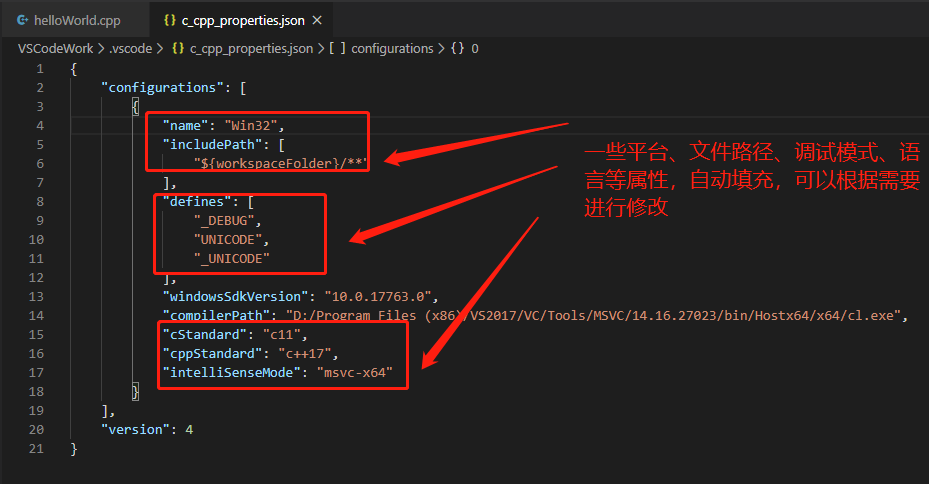929x484 pixels.
Task: Open VSCodeWork breadcrumb
Action: (55, 49)
